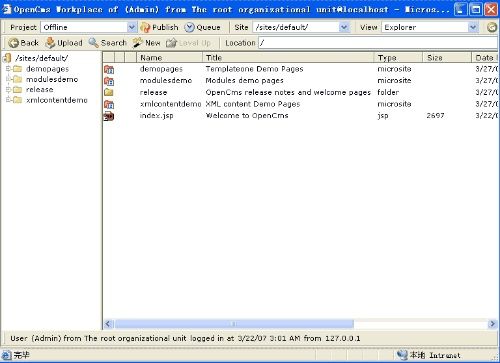Click the /sites/default/ root folder icon

[x=7, y=58]
